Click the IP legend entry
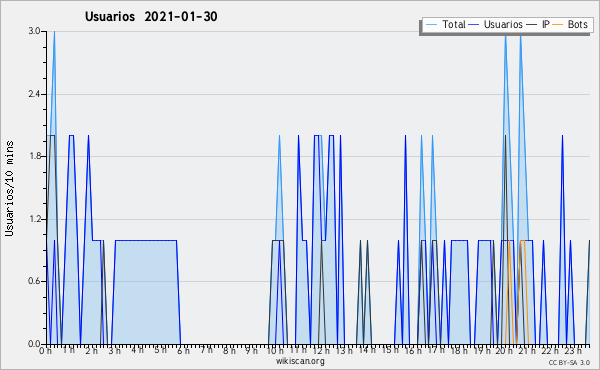The height and width of the screenshot is (370, 600). coord(538,24)
